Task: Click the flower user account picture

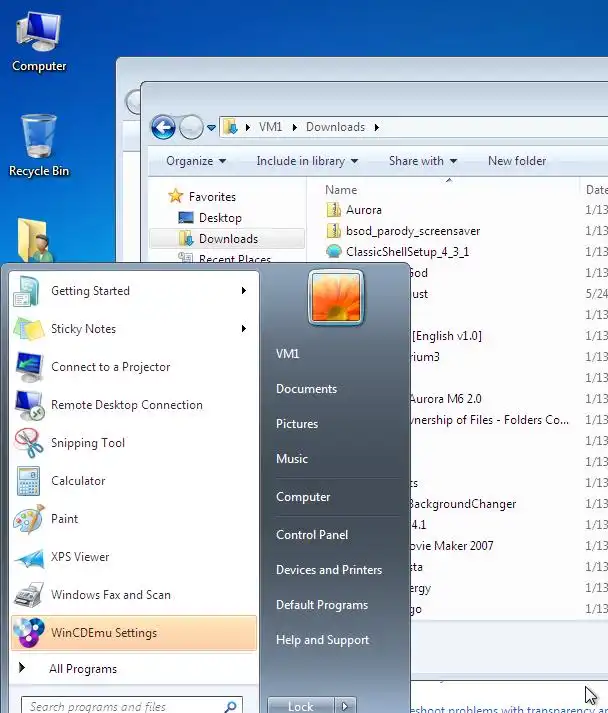Action: point(336,297)
